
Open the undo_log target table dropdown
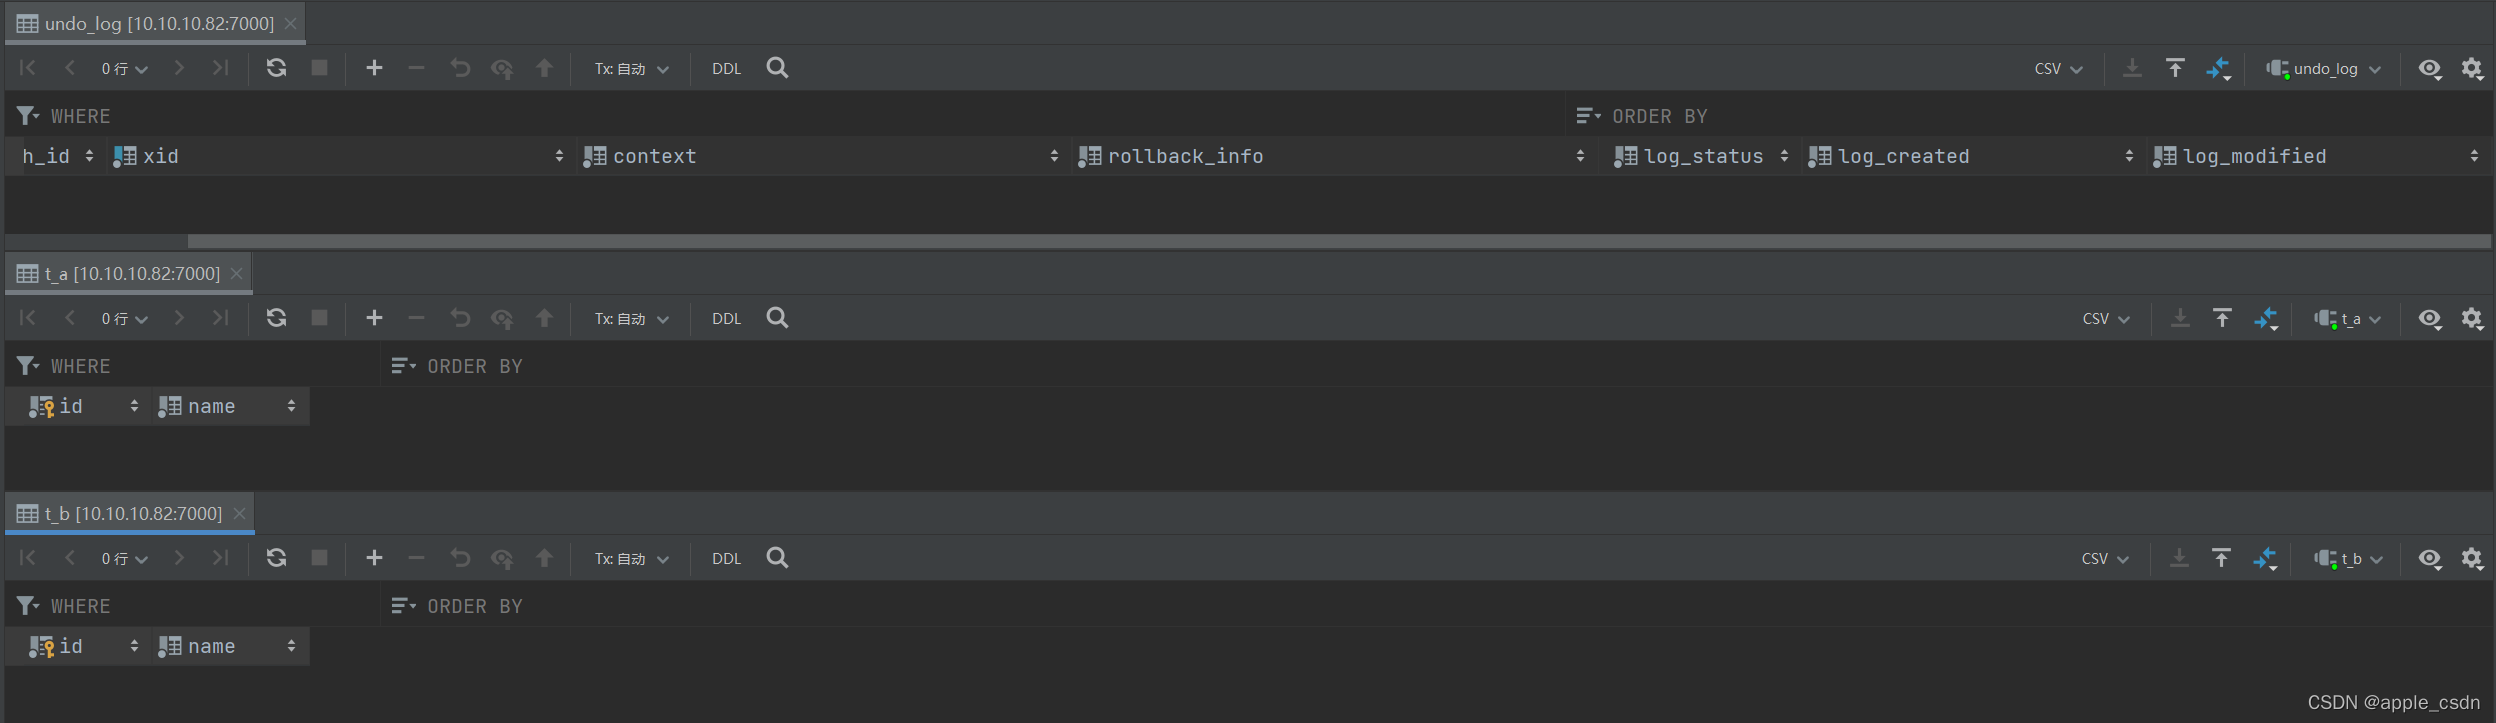pos(2323,69)
